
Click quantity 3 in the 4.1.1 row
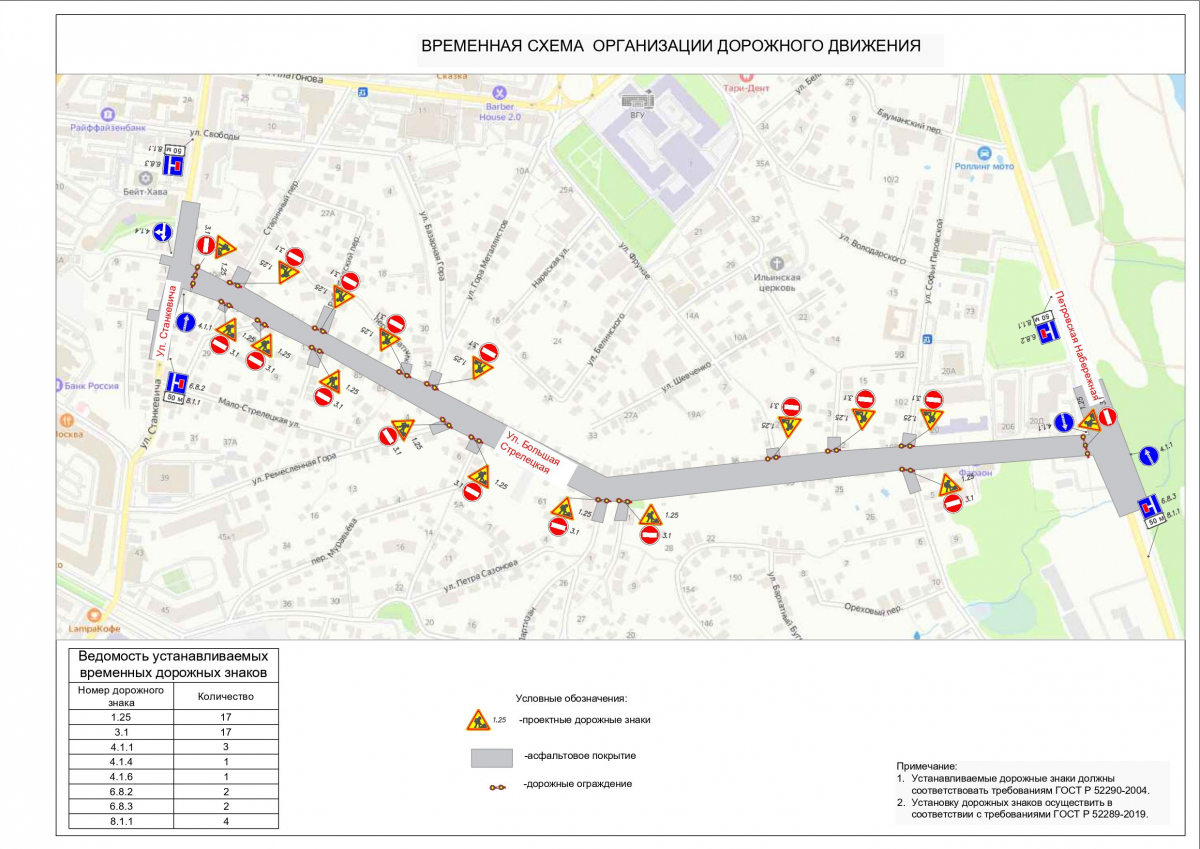click(226, 747)
